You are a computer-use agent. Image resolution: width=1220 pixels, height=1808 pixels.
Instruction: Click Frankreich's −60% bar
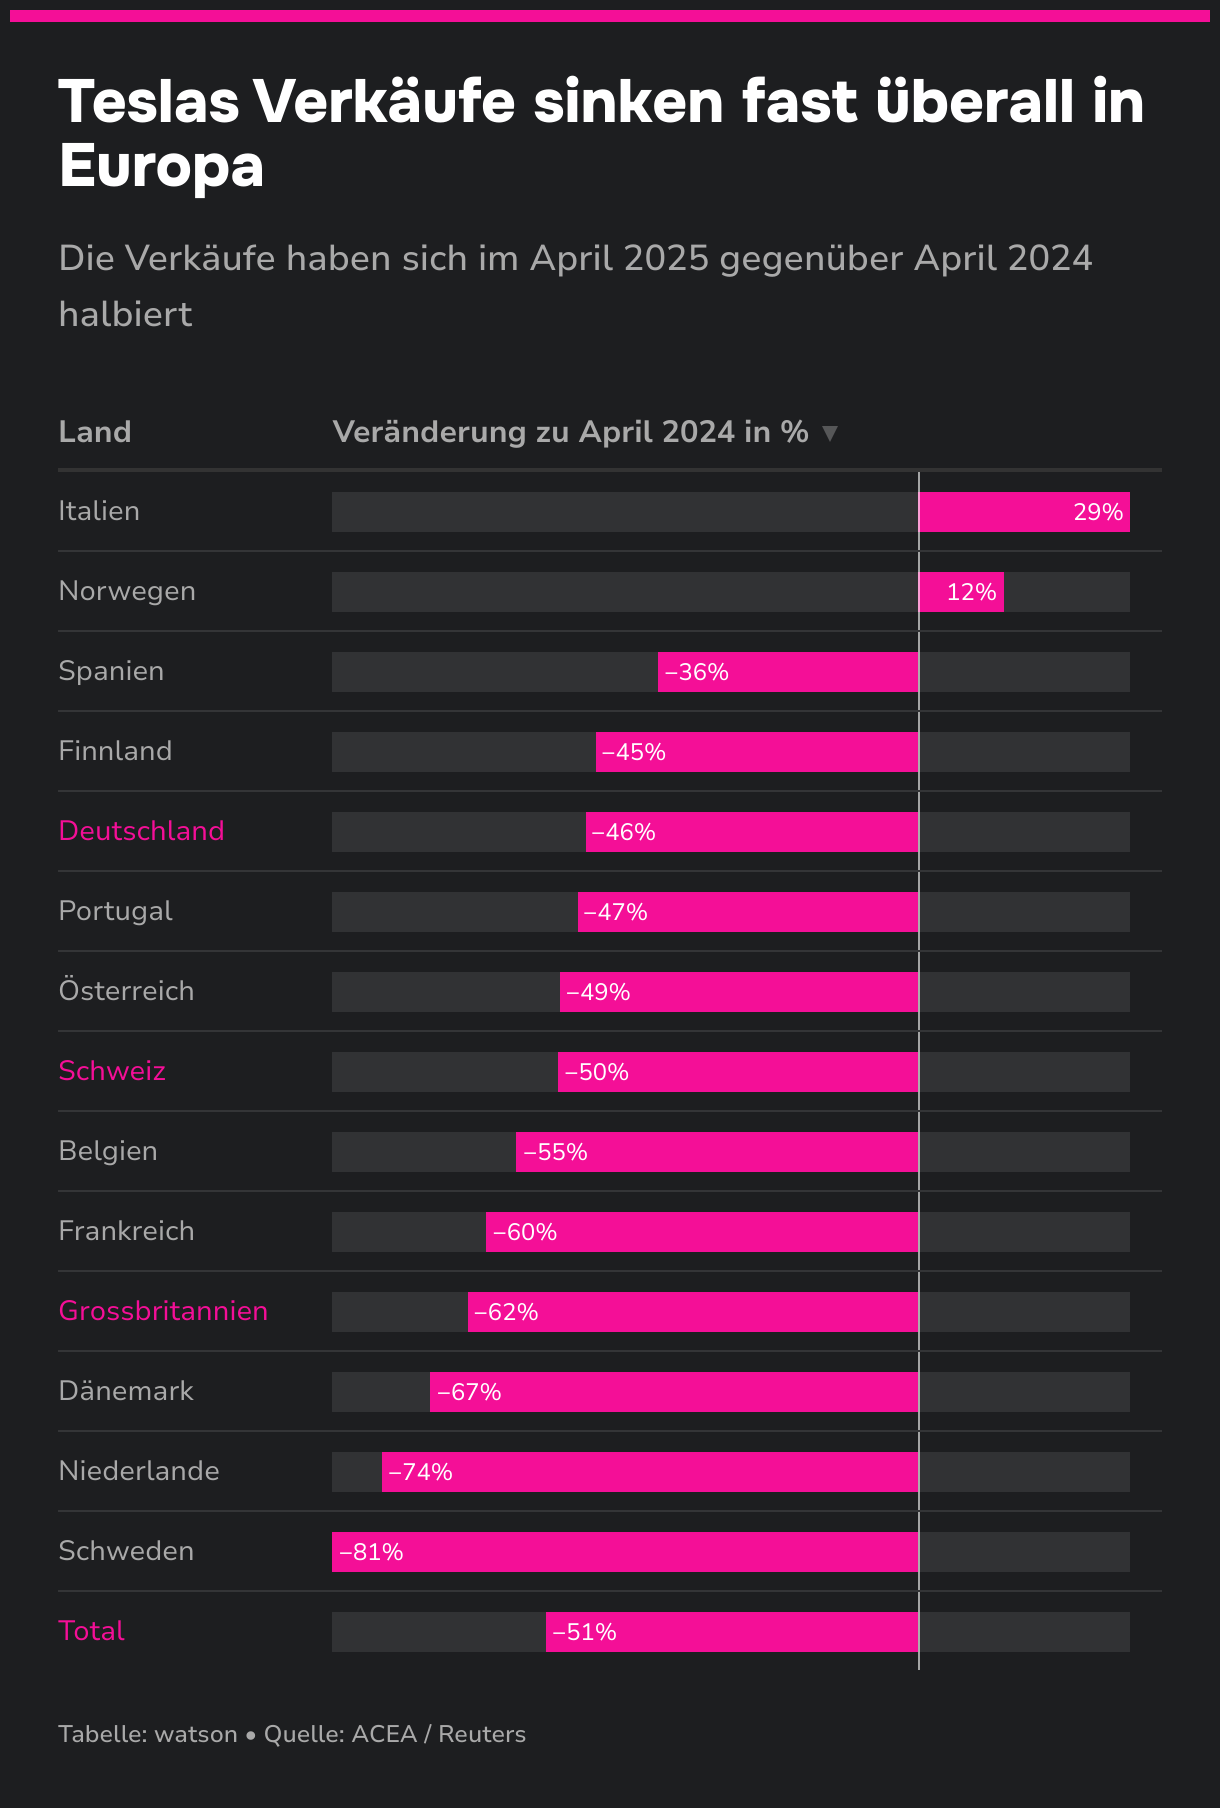702,1232
